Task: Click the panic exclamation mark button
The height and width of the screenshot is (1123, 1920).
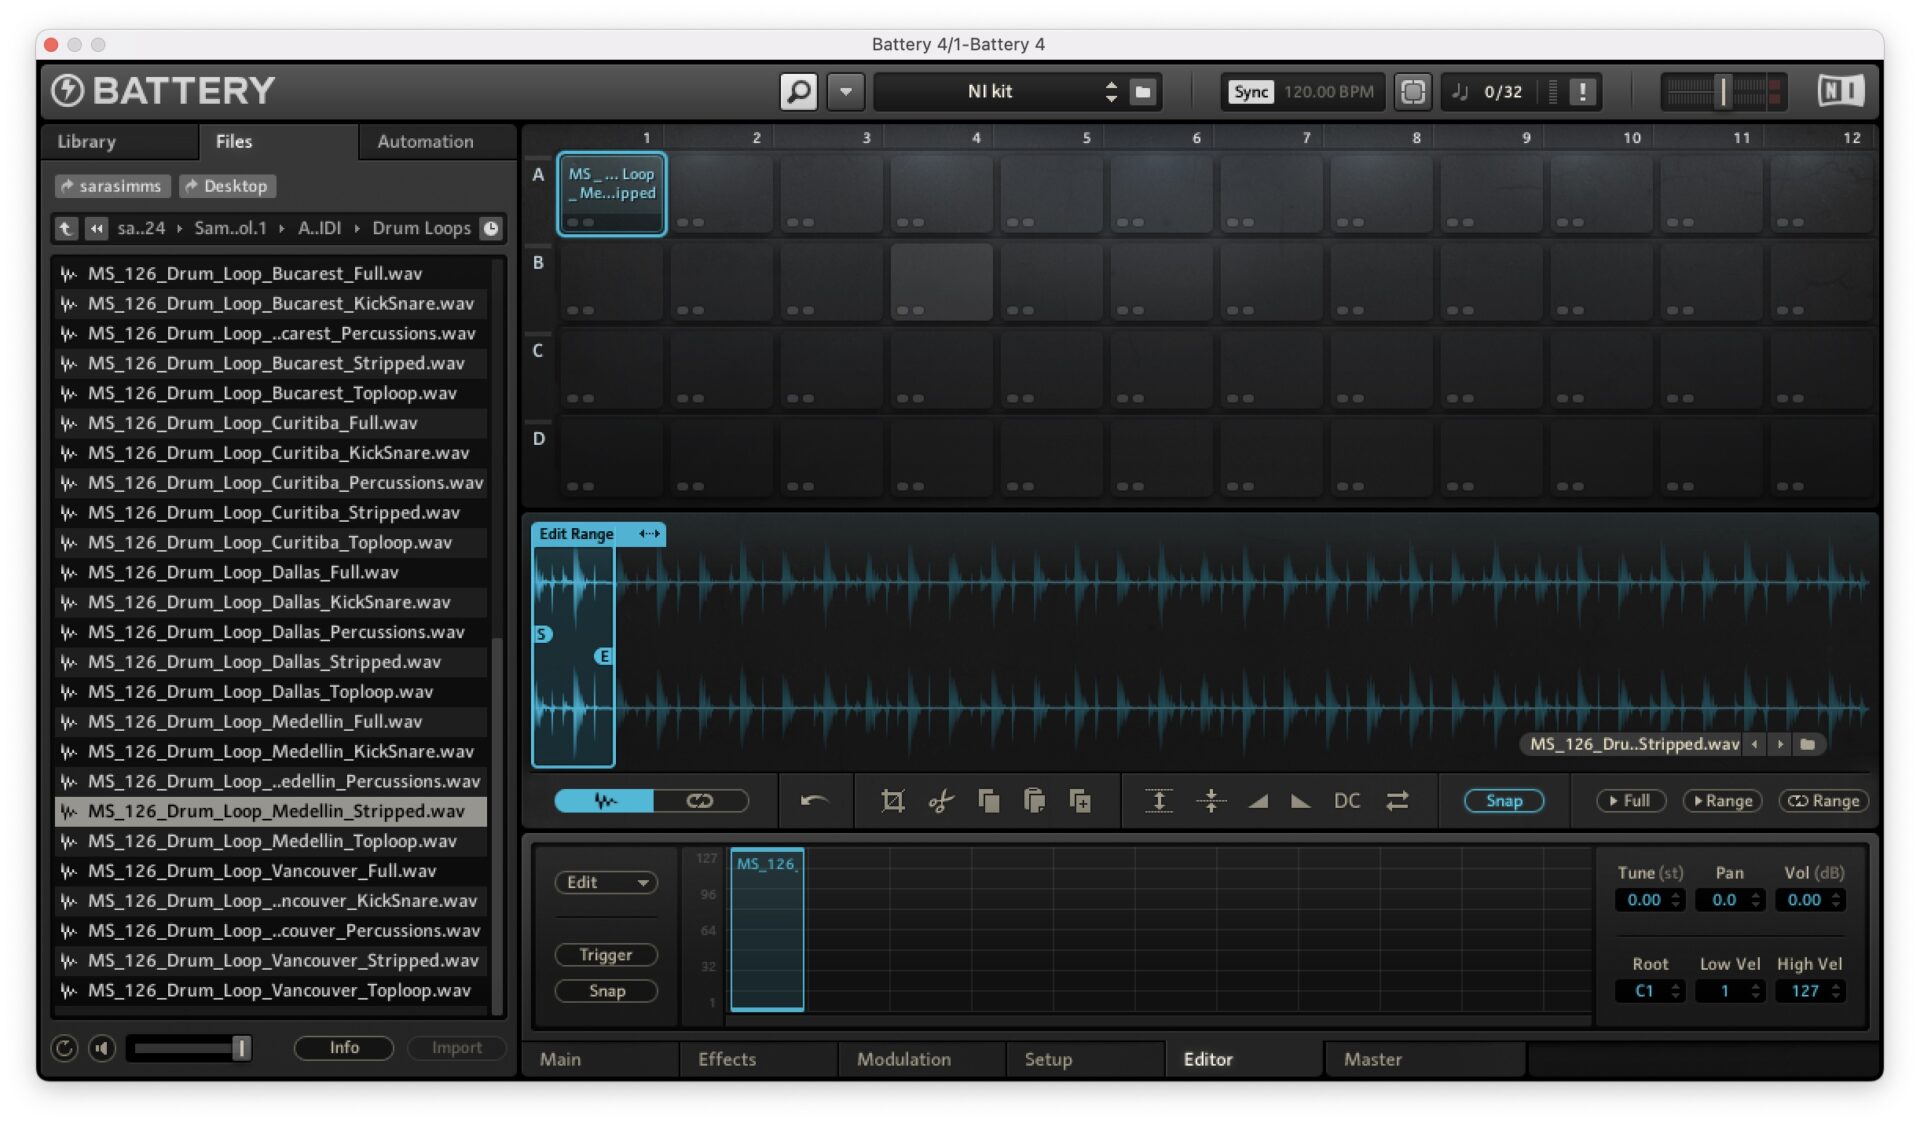Action: pos(1582,92)
